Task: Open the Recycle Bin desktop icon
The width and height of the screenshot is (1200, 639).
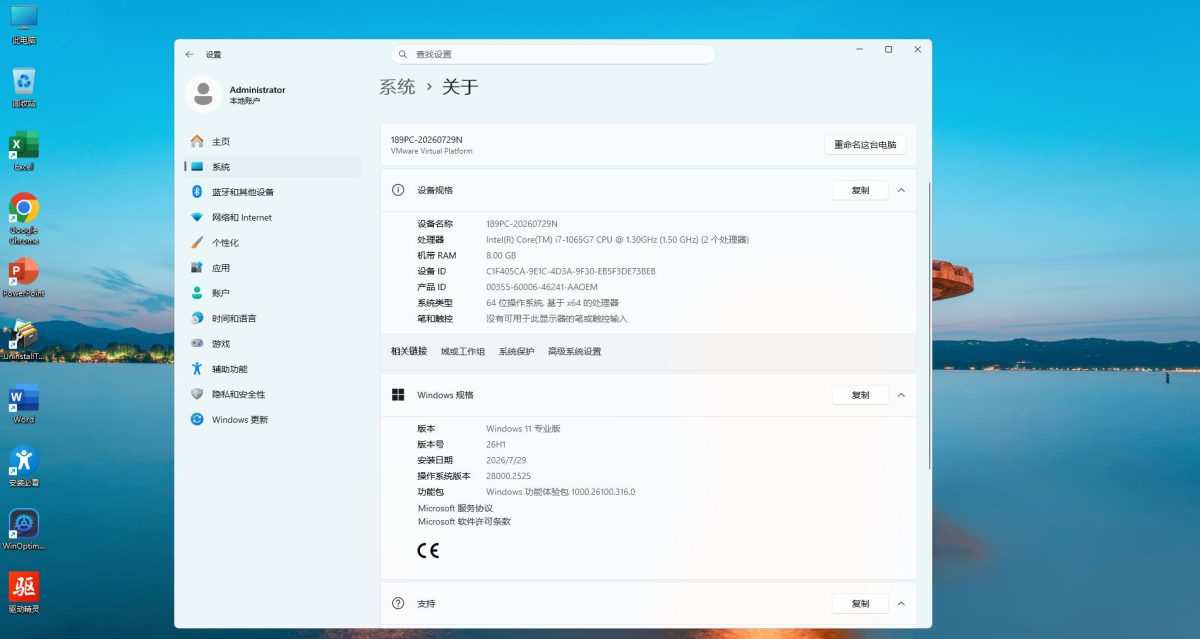Action: [x=24, y=87]
